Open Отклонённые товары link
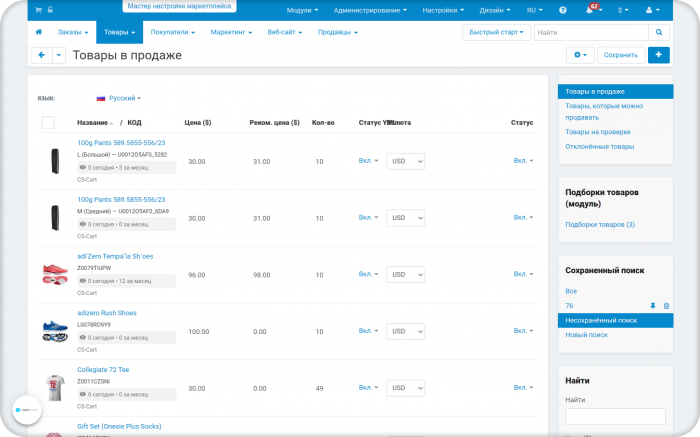The image size is (700, 437). point(600,146)
